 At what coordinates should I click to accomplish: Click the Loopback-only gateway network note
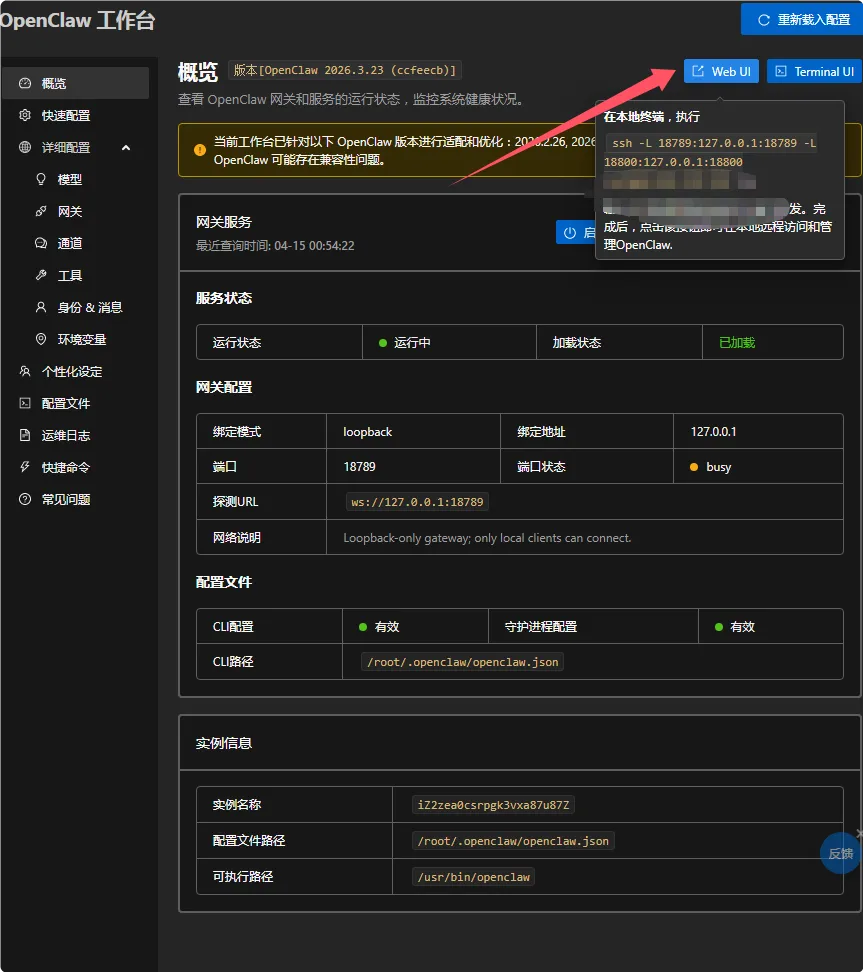(487, 538)
